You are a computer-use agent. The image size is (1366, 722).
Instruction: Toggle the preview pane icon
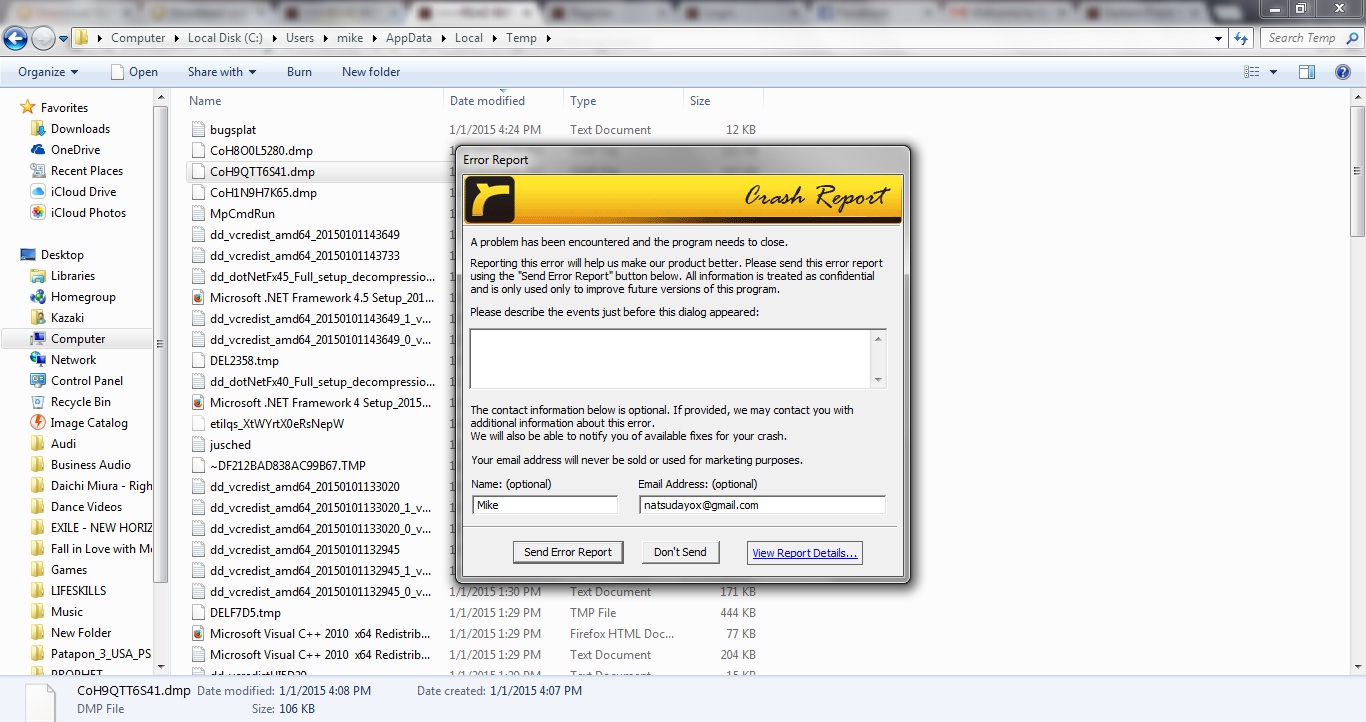[1306, 72]
